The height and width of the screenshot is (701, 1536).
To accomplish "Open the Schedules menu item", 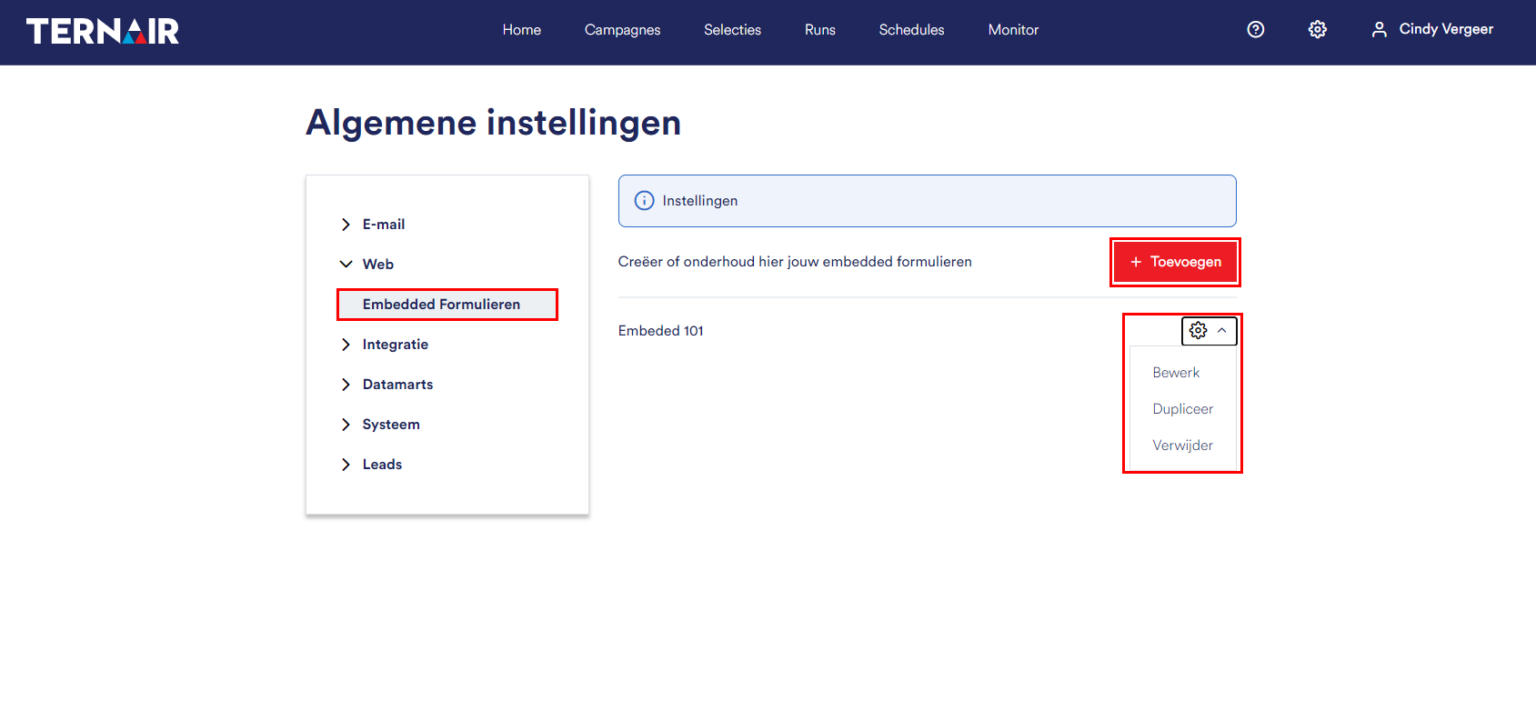I will [912, 30].
